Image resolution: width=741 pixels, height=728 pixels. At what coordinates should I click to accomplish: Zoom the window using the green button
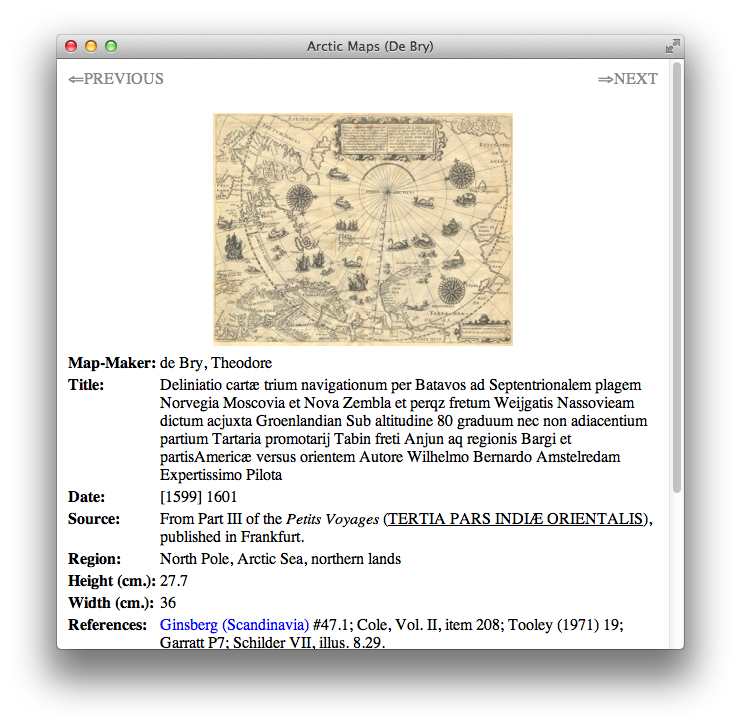pyautogui.click(x=111, y=46)
